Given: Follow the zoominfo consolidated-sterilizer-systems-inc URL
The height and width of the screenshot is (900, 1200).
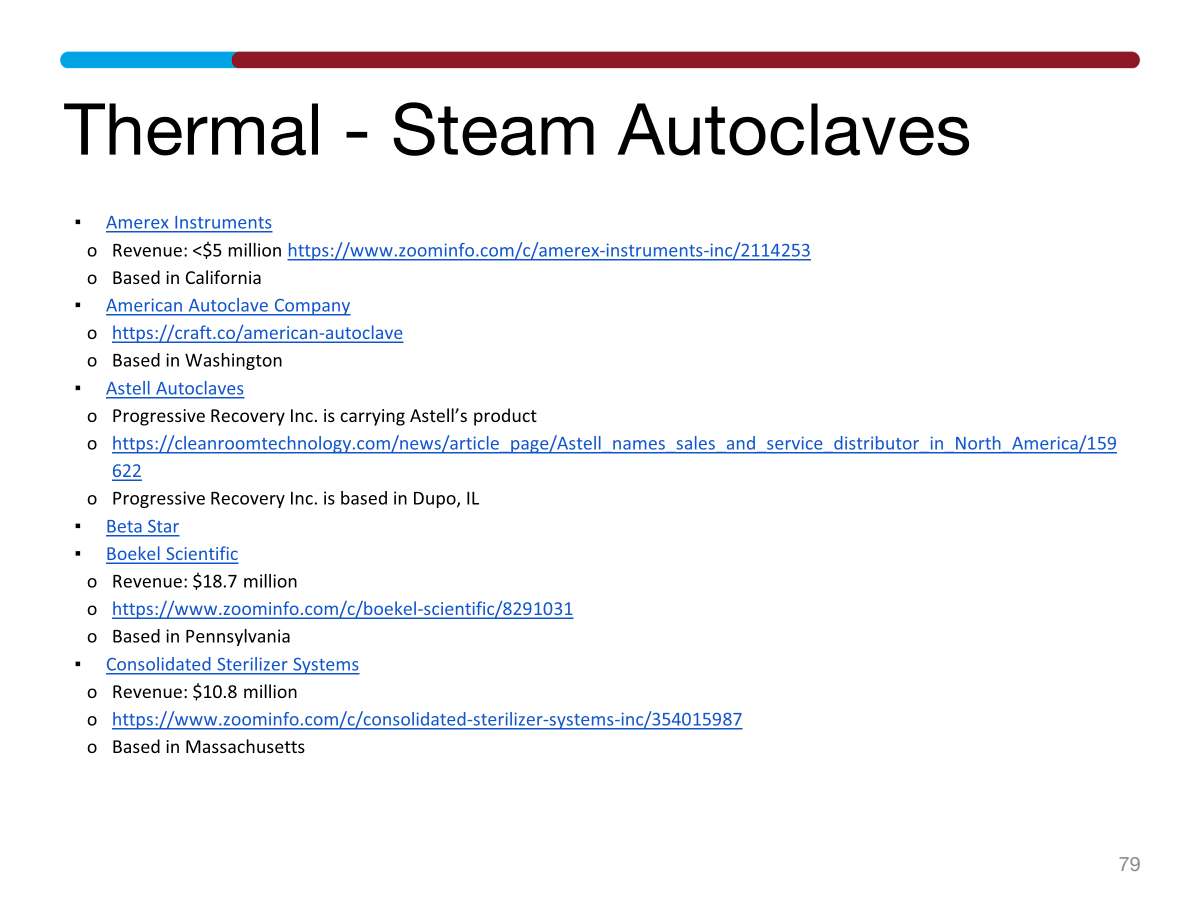Looking at the screenshot, I should click(427, 719).
